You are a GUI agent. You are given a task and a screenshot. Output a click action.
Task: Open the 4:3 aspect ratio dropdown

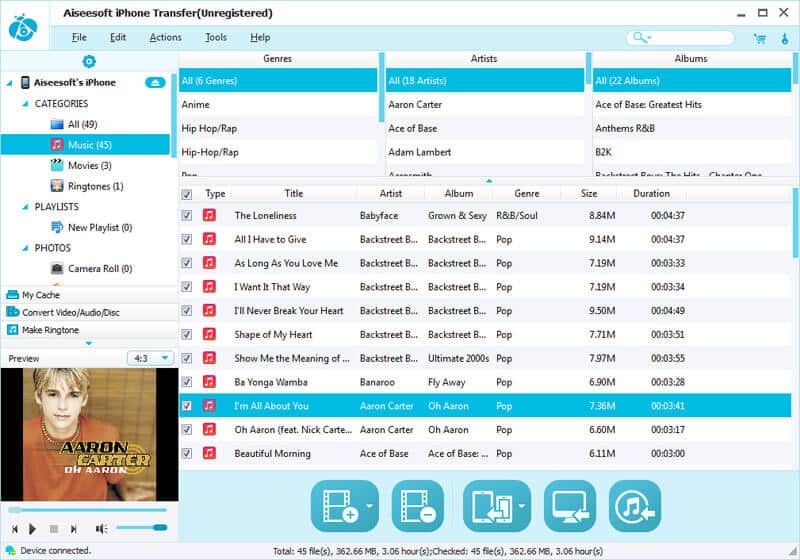pos(151,358)
